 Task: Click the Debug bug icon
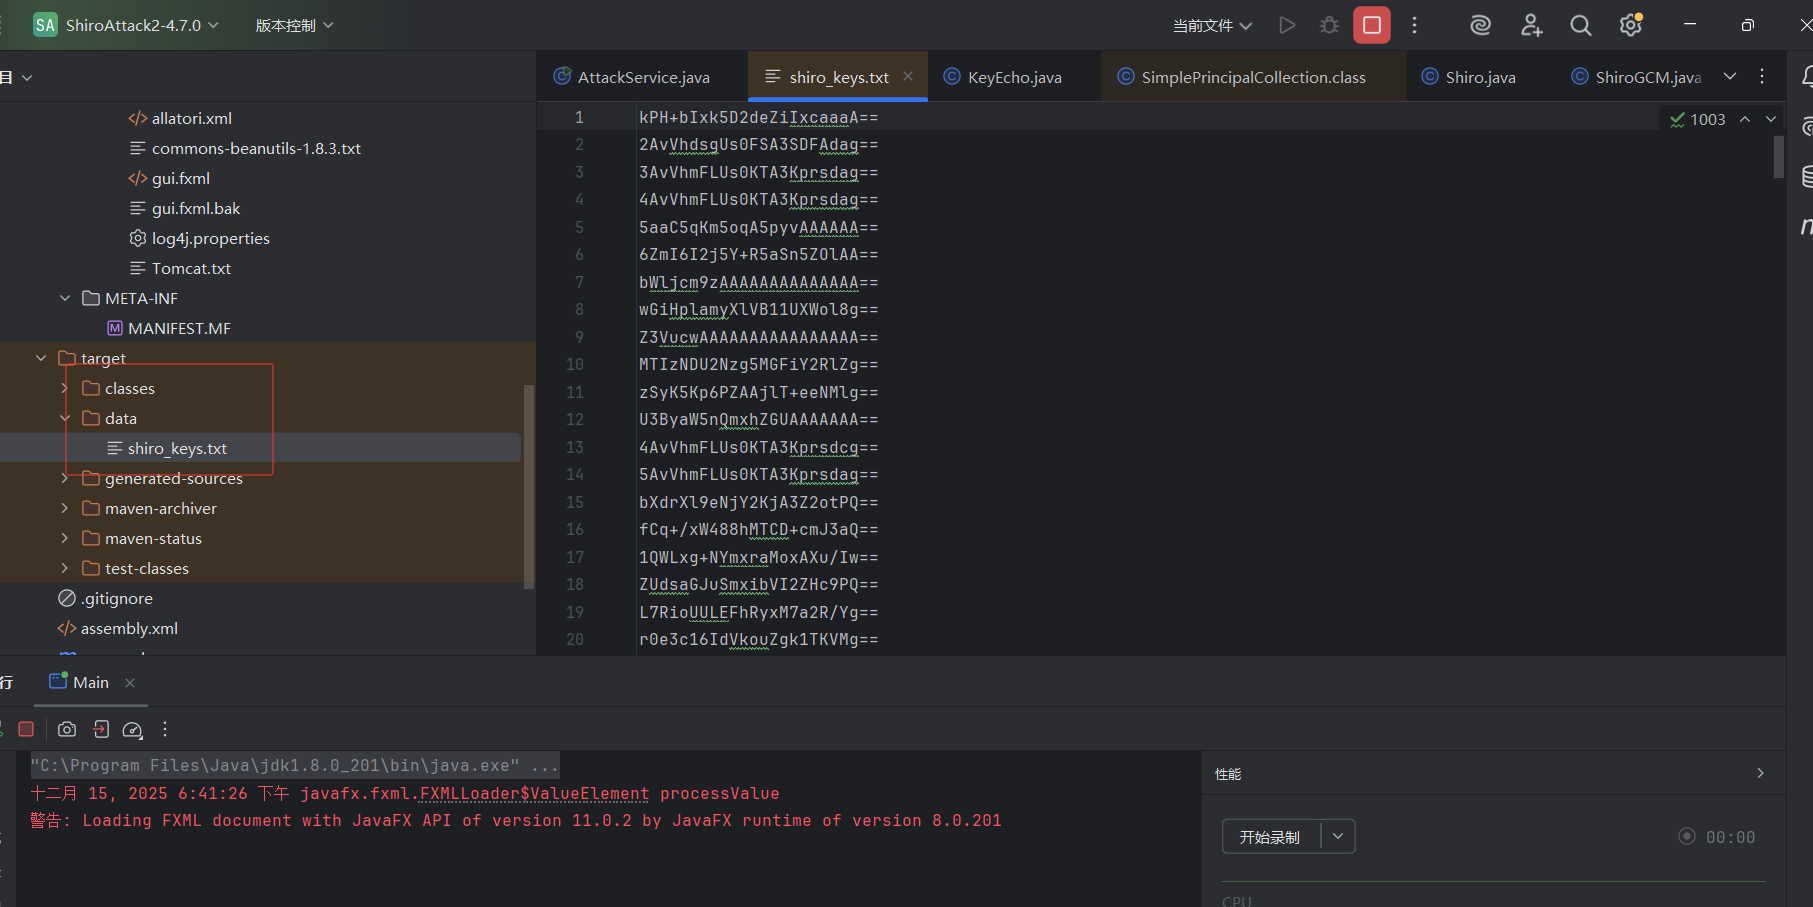pos(1329,25)
